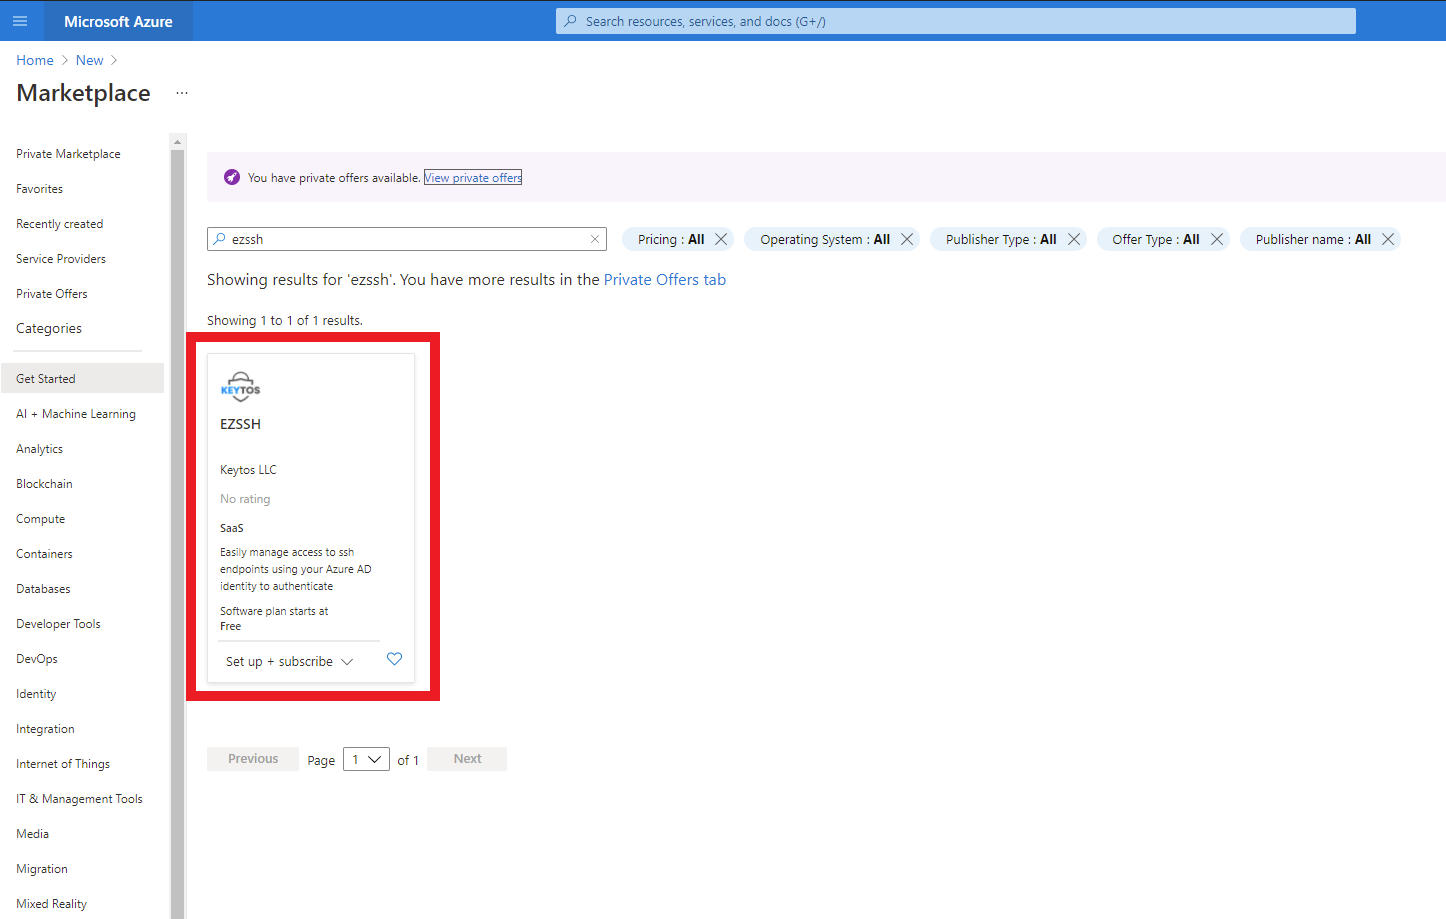
Task: Select Mixed Reality category
Action: pos(51,904)
